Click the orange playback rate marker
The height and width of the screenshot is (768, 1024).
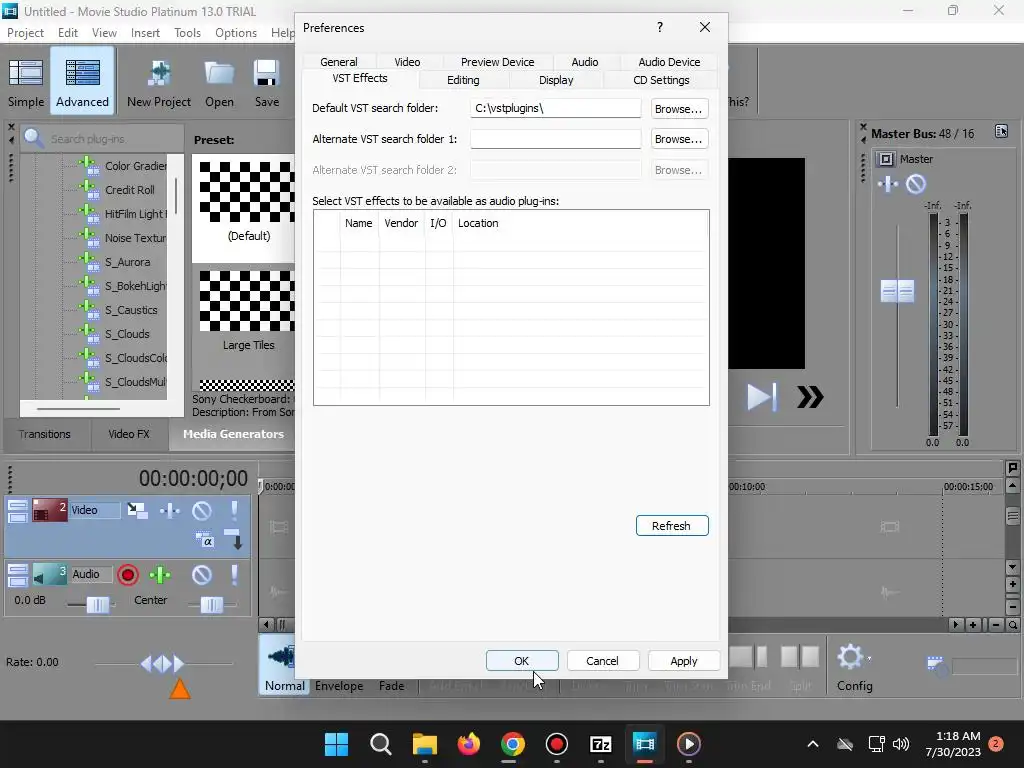coord(180,688)
